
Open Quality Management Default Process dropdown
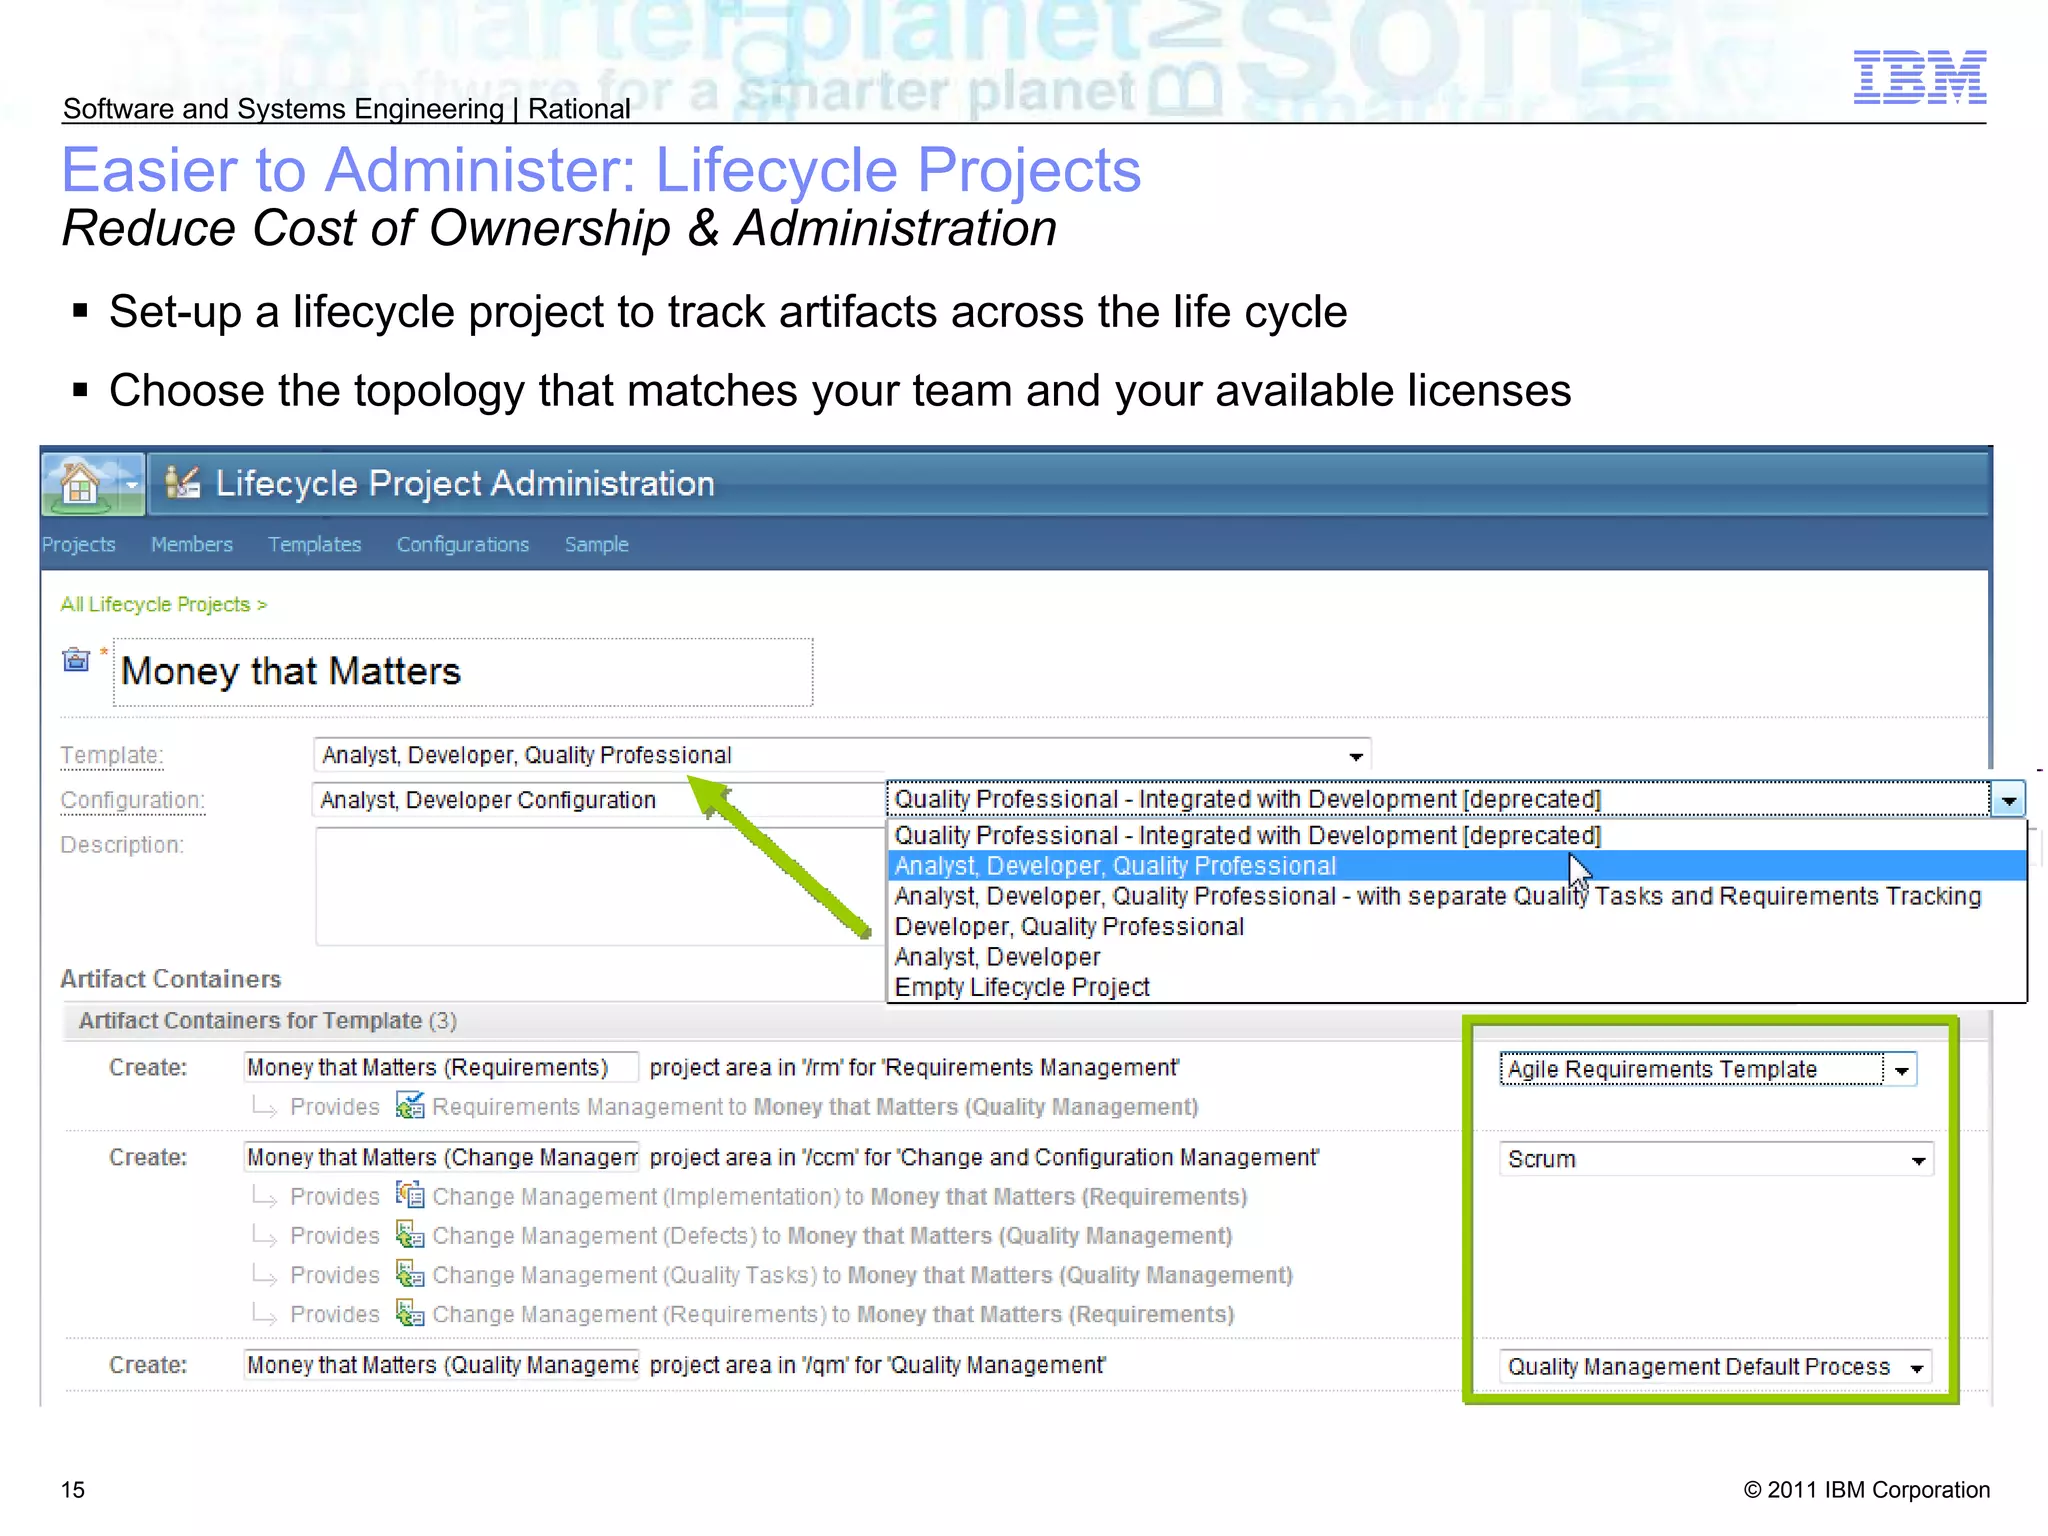click(x=1716, y=1367)
